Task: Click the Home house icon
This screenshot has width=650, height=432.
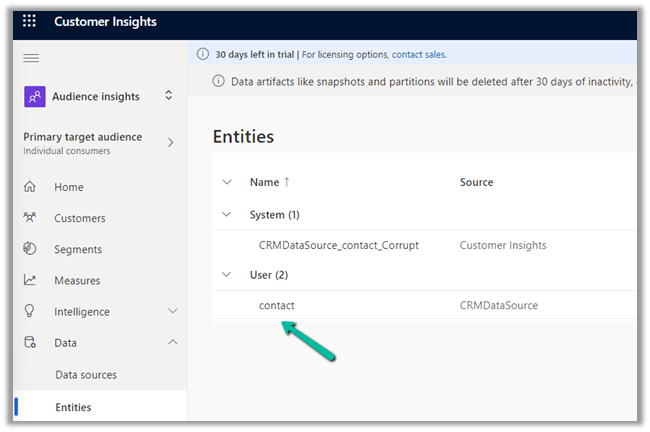Action: tap(30, 187)
